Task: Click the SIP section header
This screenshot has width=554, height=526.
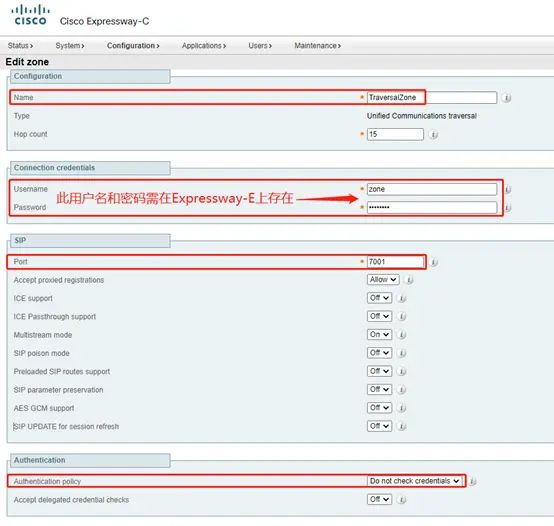Action: [90, 241]
